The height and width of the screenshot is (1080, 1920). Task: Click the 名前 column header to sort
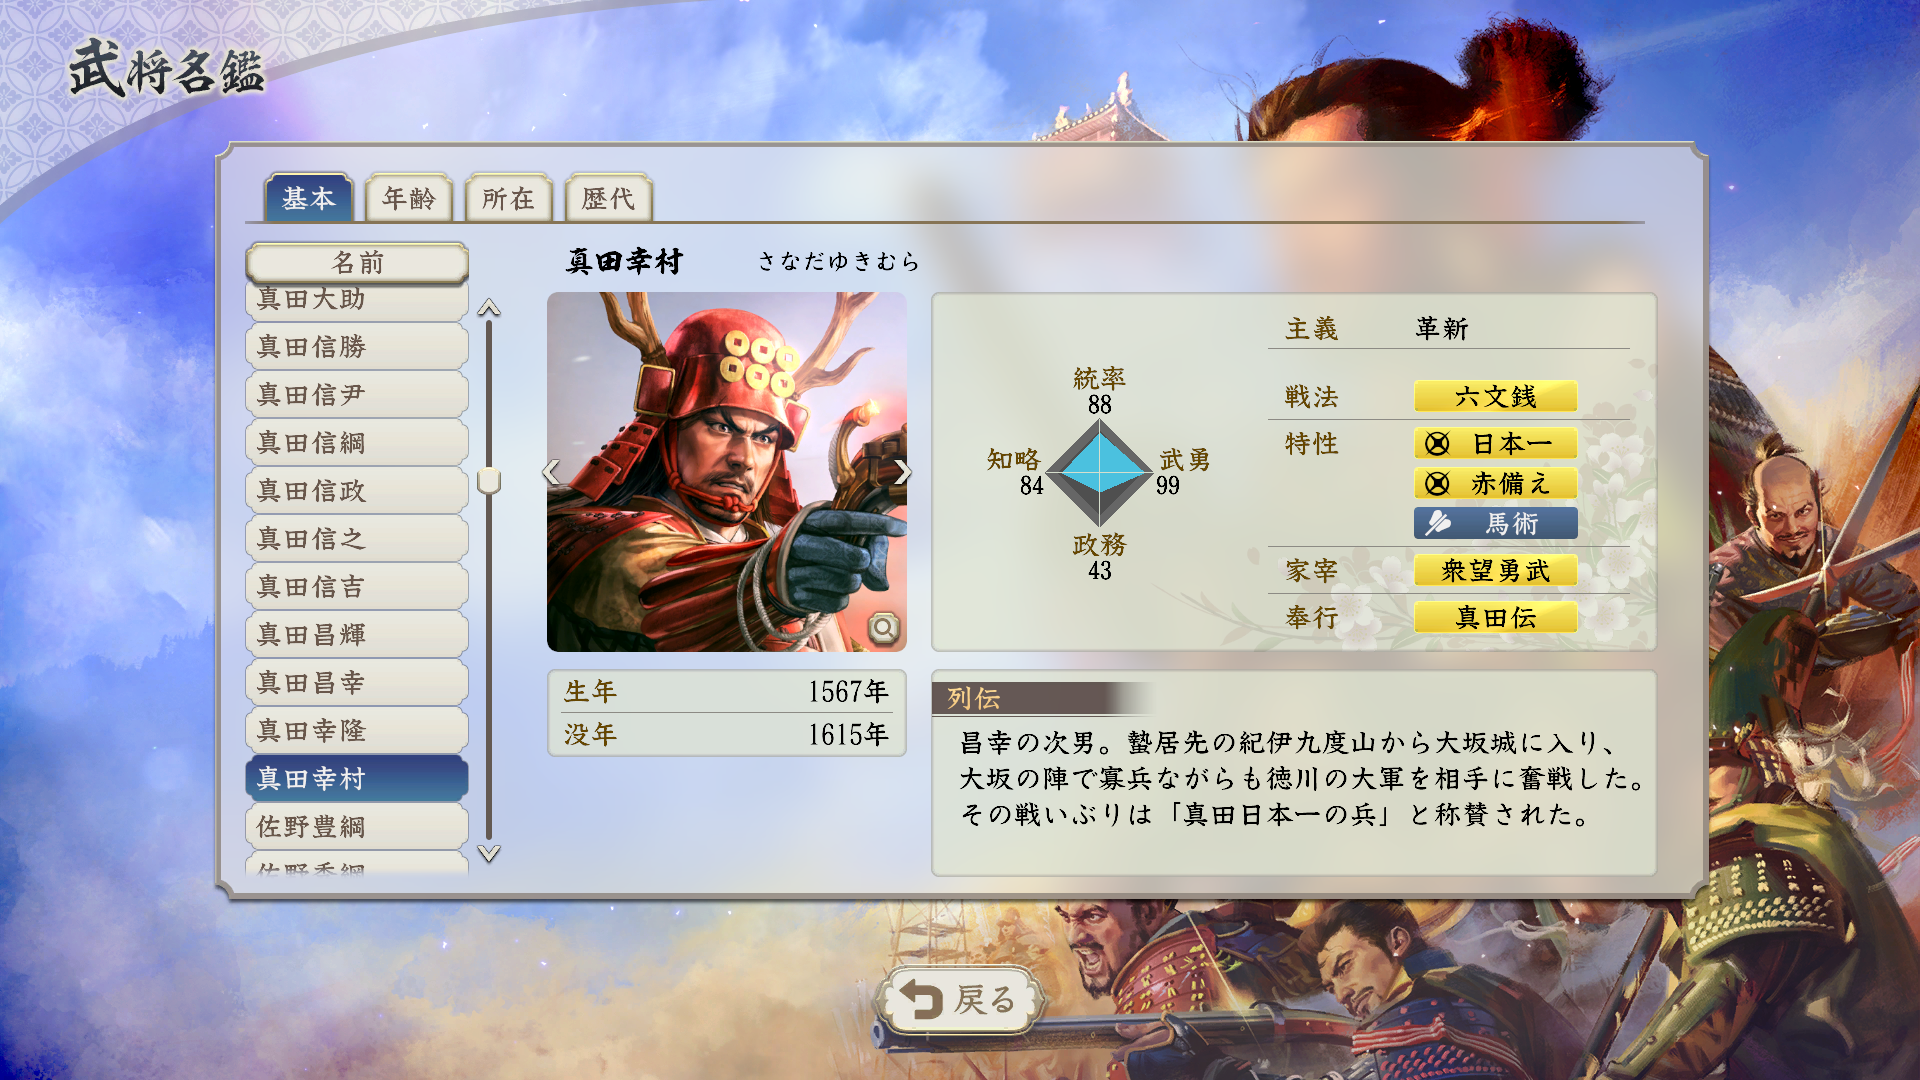click(357, 262)
